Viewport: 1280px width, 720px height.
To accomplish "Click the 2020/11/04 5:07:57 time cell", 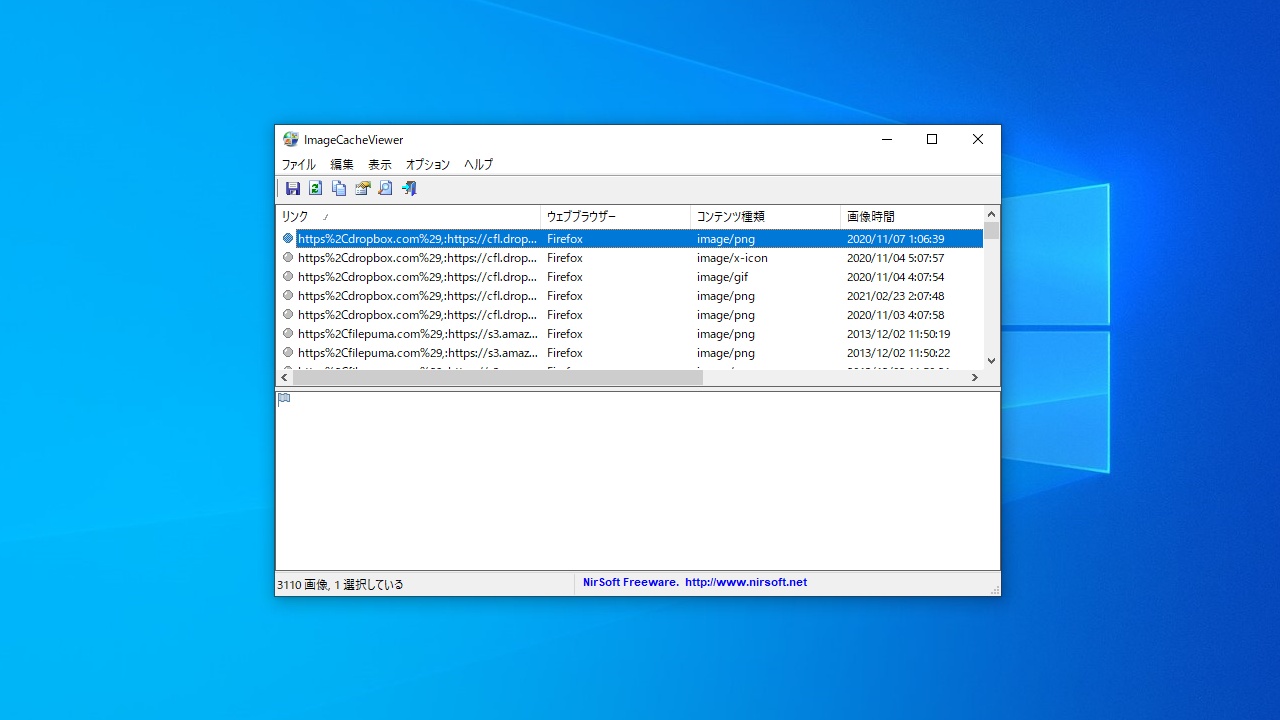I will click(x=895, y=258).
